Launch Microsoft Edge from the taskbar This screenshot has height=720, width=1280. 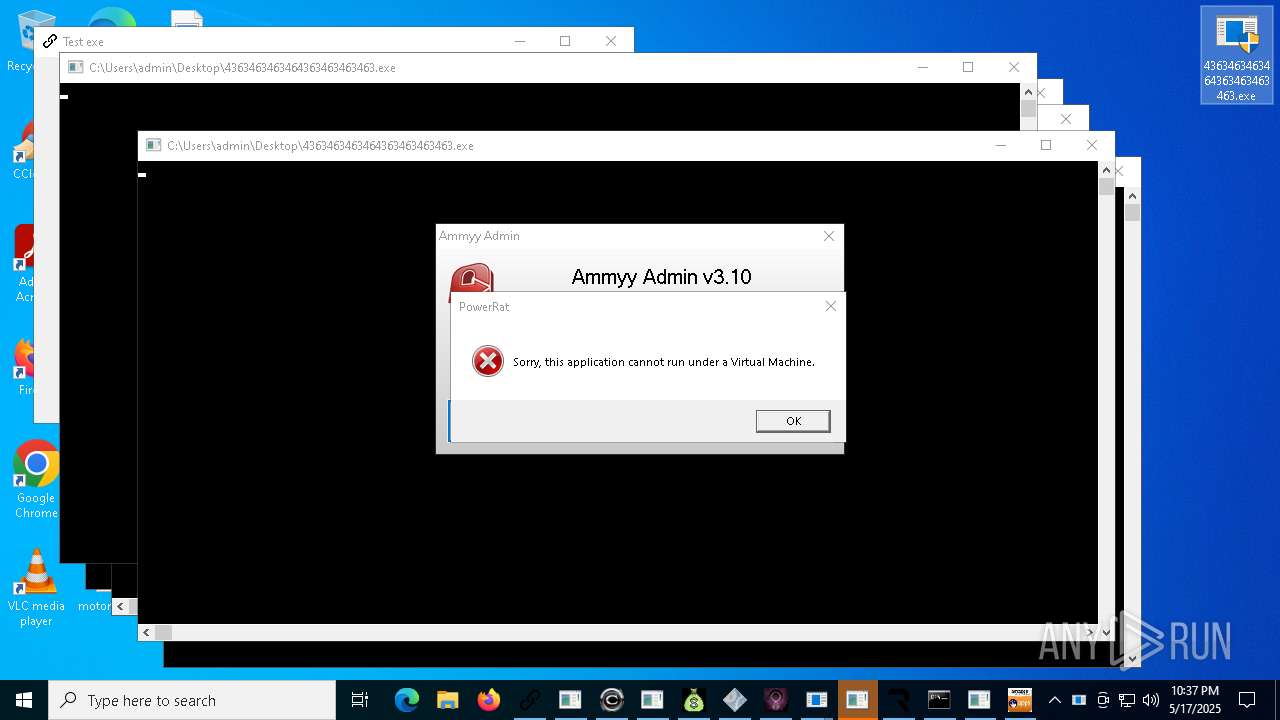(406, 700)
